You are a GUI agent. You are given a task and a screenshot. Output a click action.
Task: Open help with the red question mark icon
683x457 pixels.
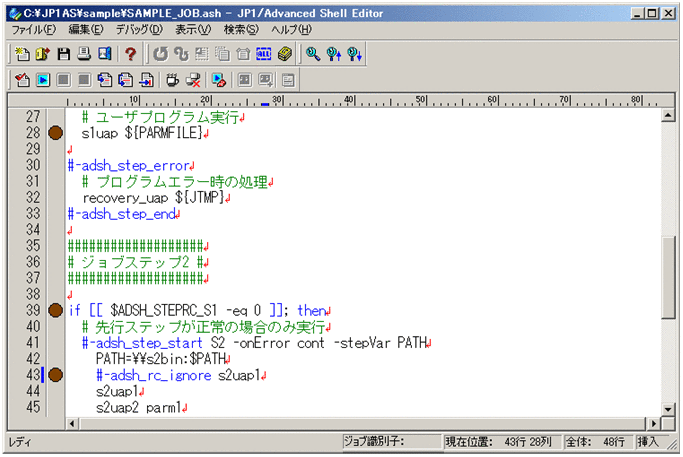pos(130,54)
